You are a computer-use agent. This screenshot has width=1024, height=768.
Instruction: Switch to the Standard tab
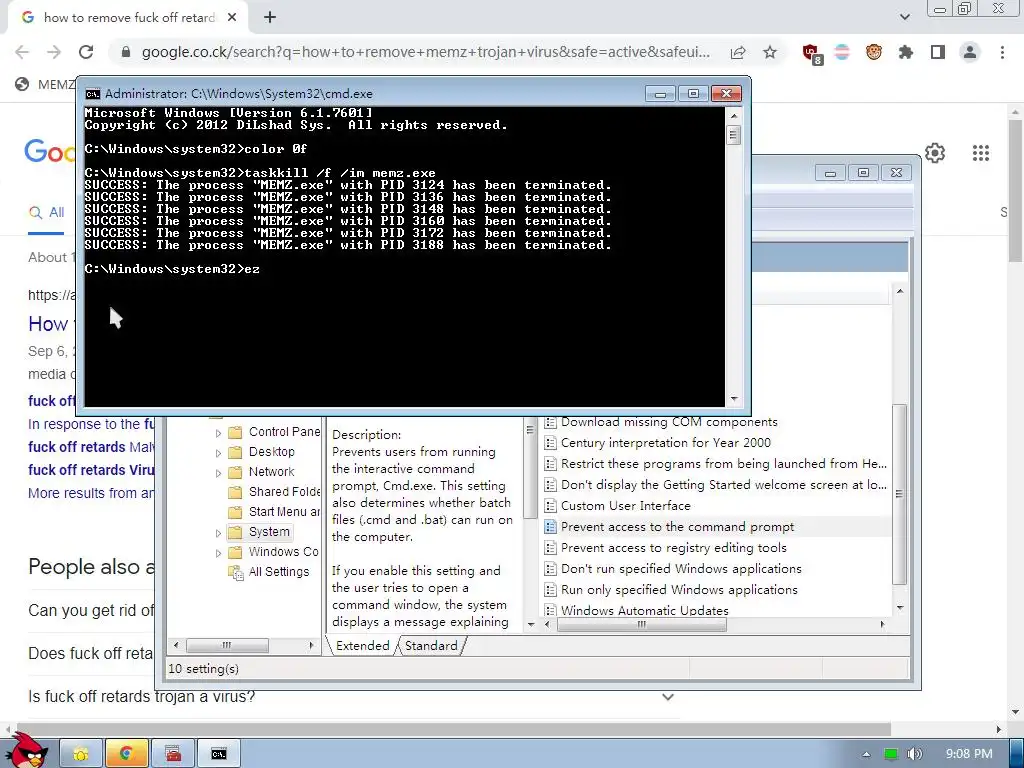click(x=431, y=646)
